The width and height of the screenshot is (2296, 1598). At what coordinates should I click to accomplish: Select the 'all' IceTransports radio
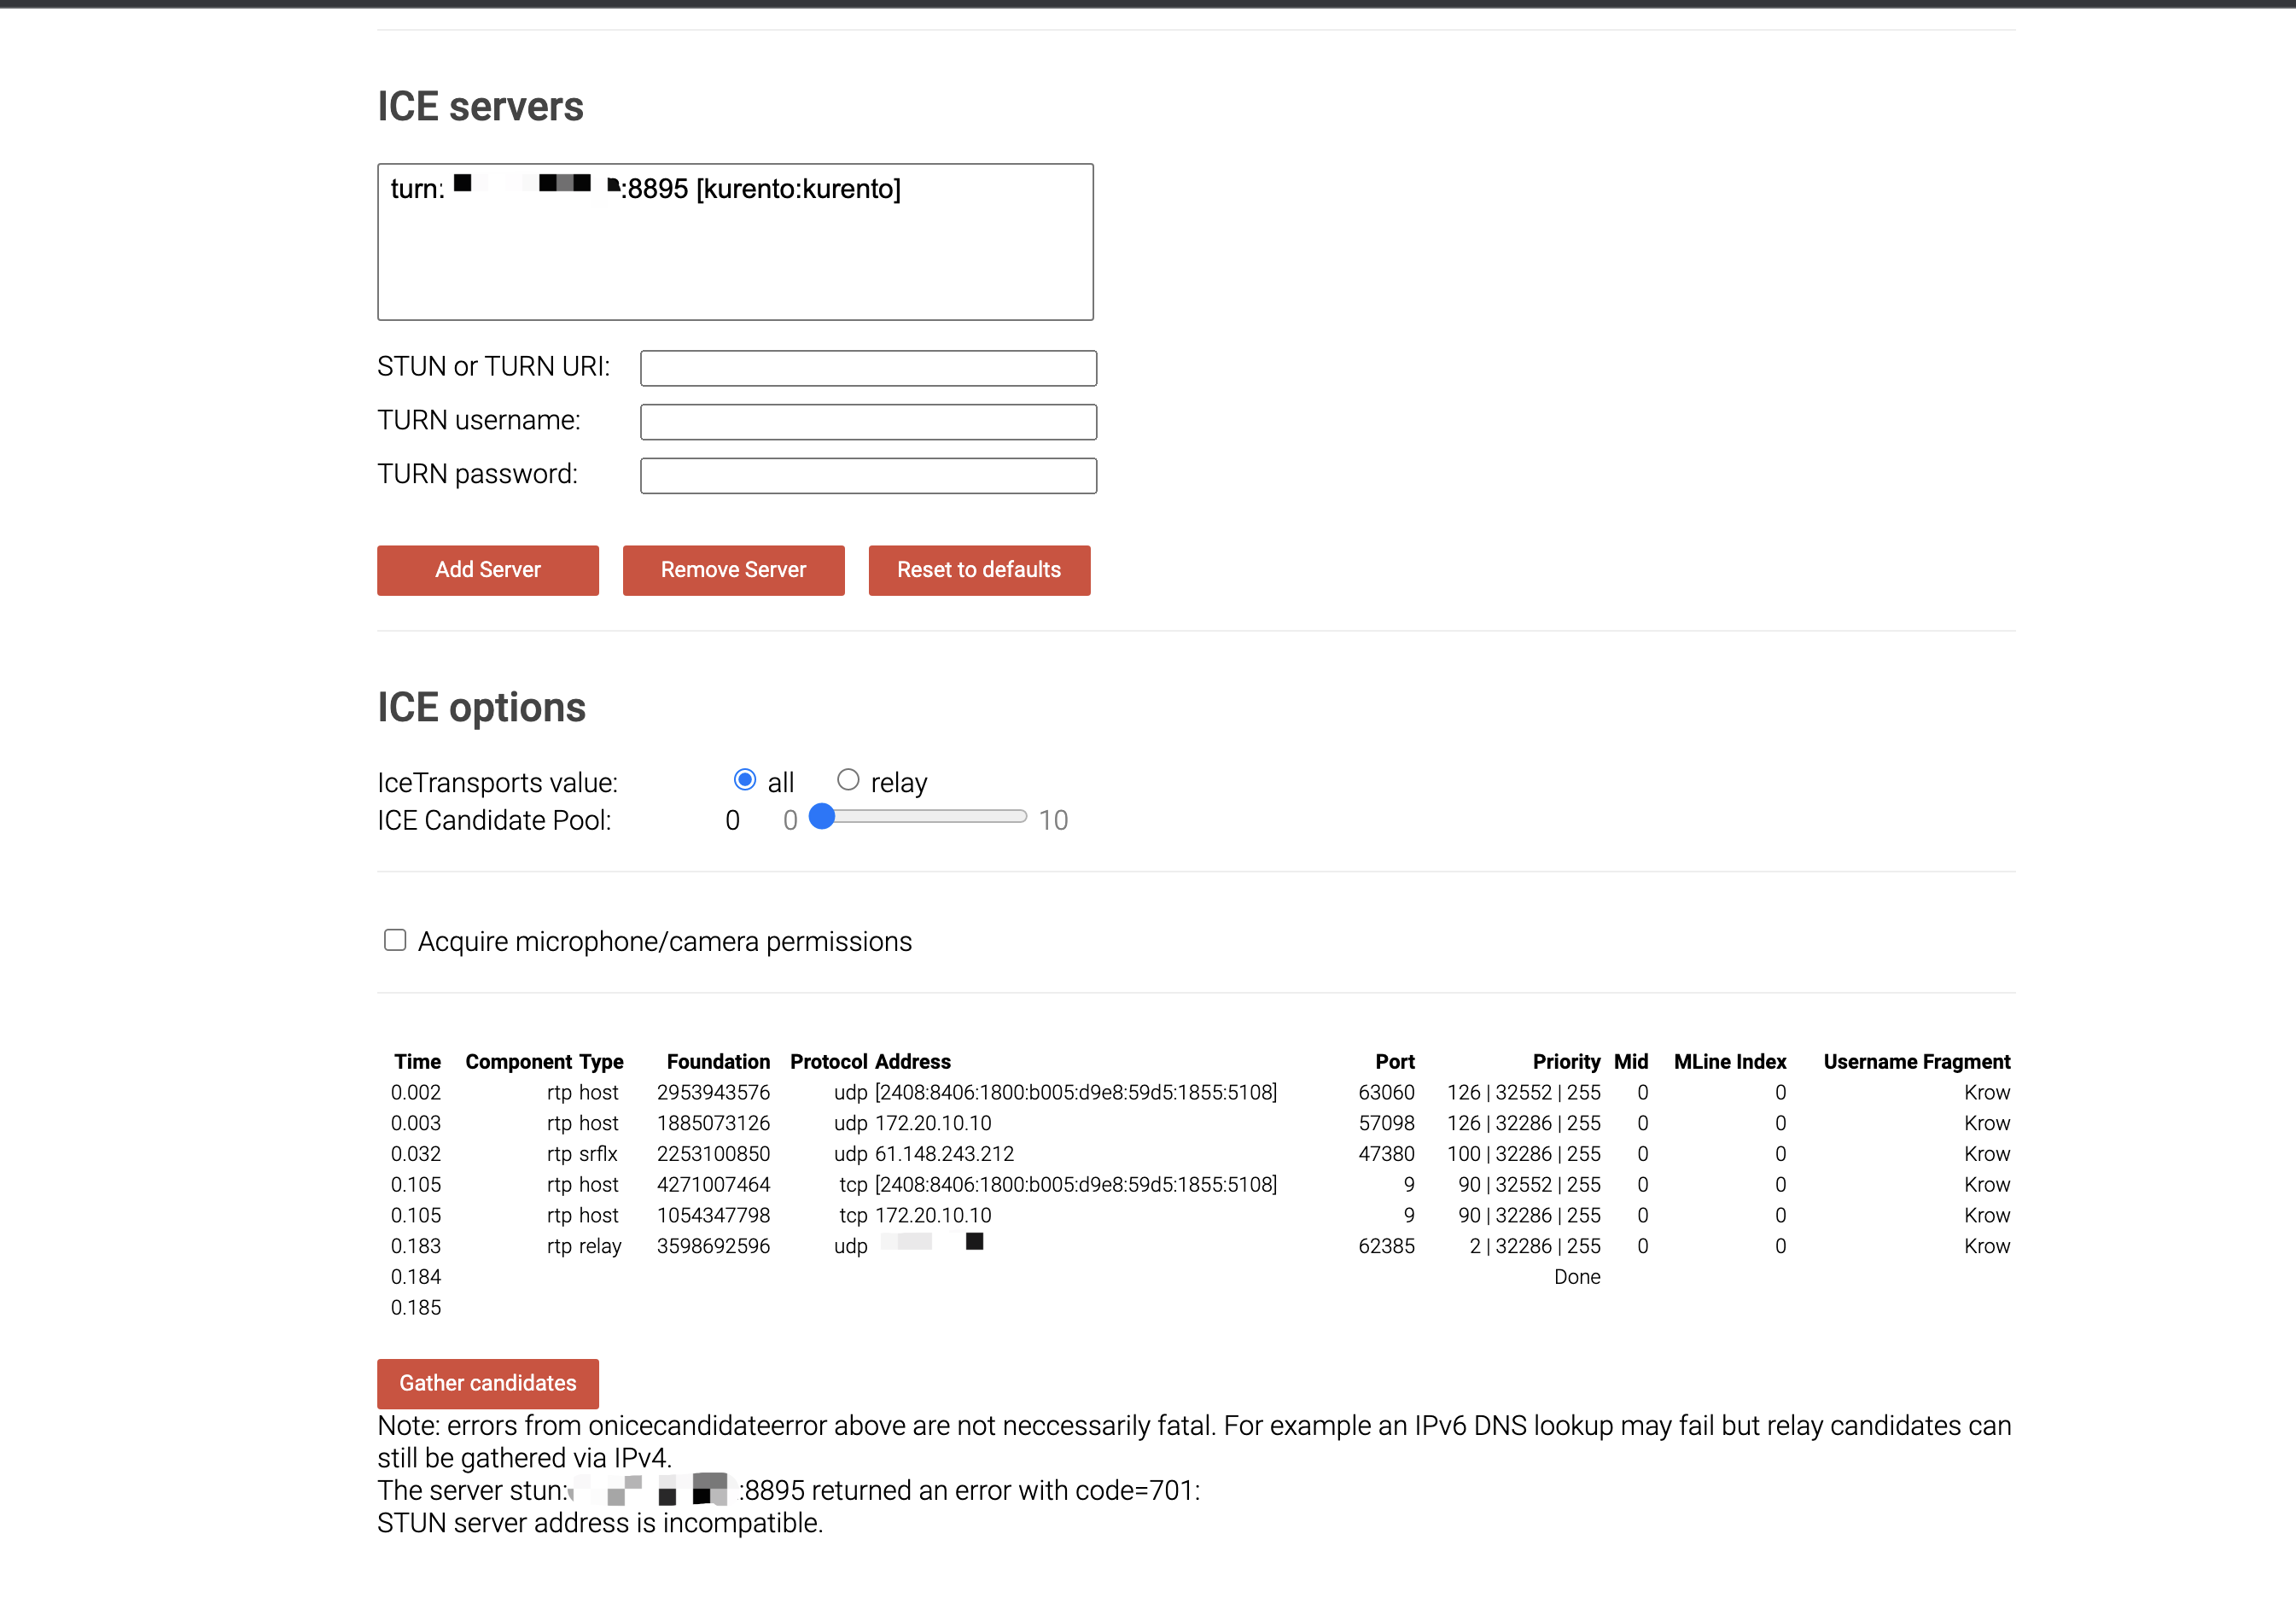pyautogui.click(x=744, y=780)
